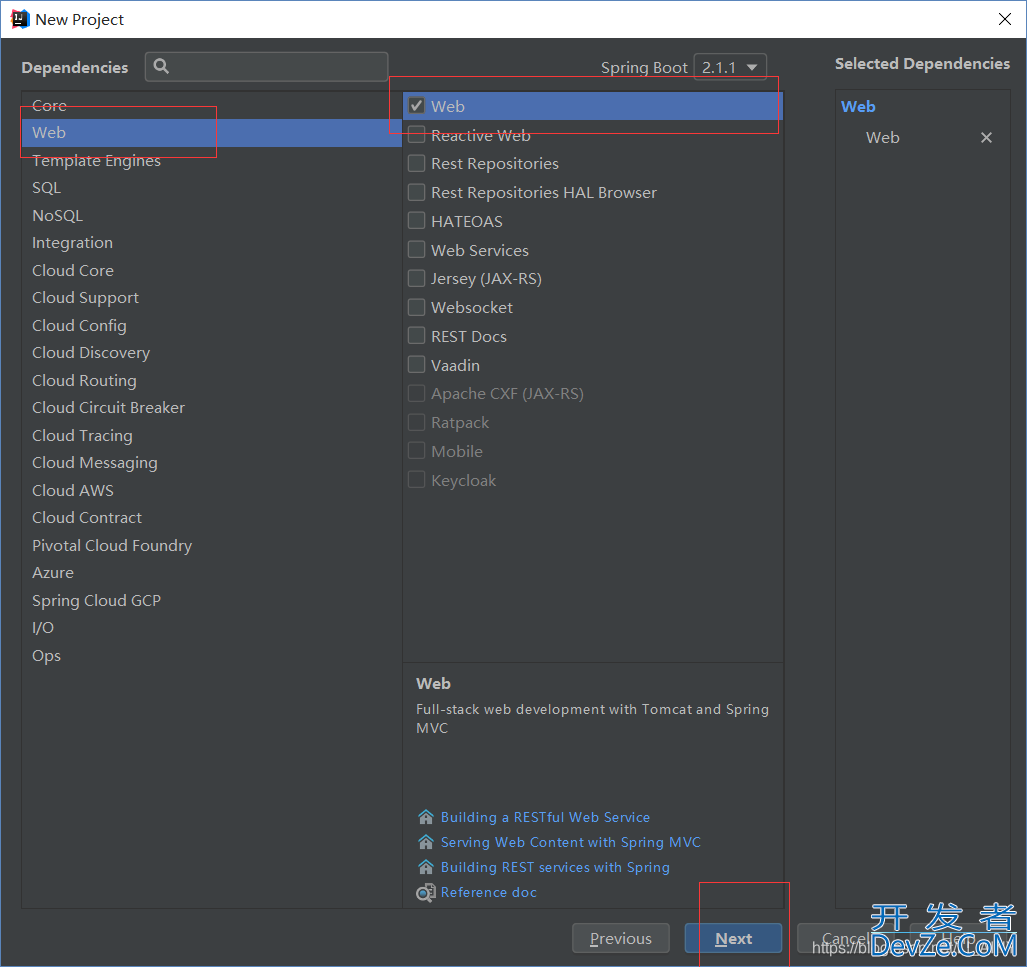Go back with the Previous button

(620, 938)
